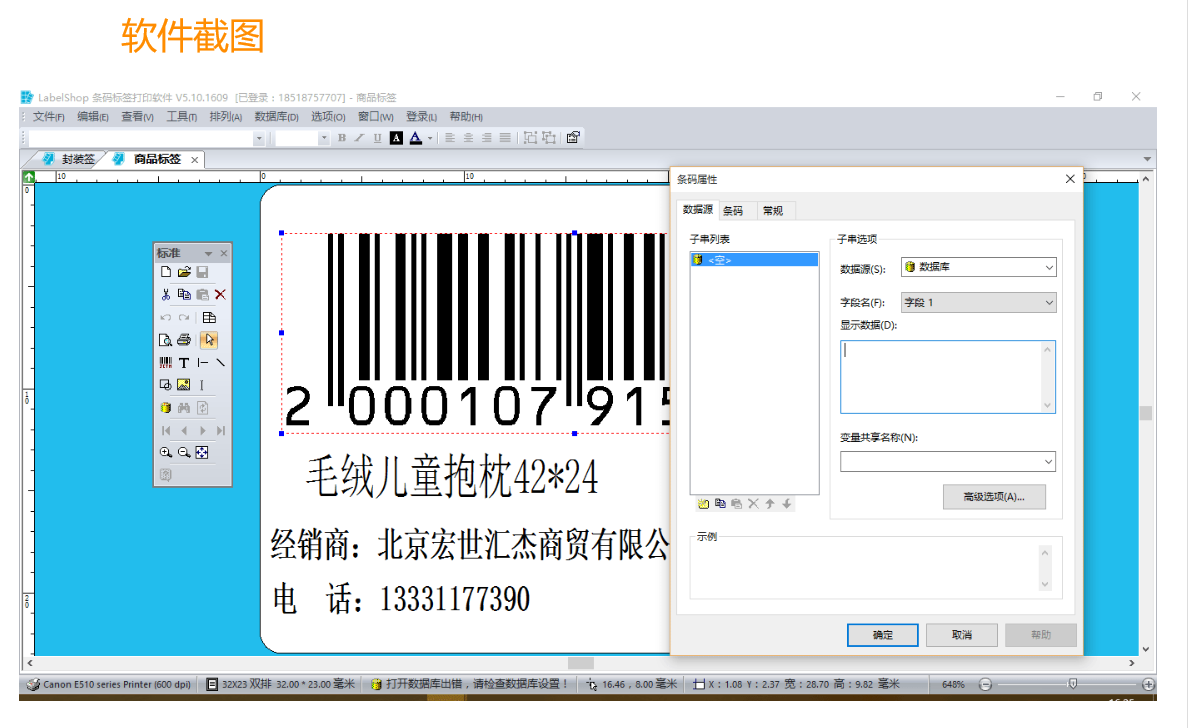Select the arrow pointer selection tool
Screen dimensions: 1197x728
[x=209, y=340]
